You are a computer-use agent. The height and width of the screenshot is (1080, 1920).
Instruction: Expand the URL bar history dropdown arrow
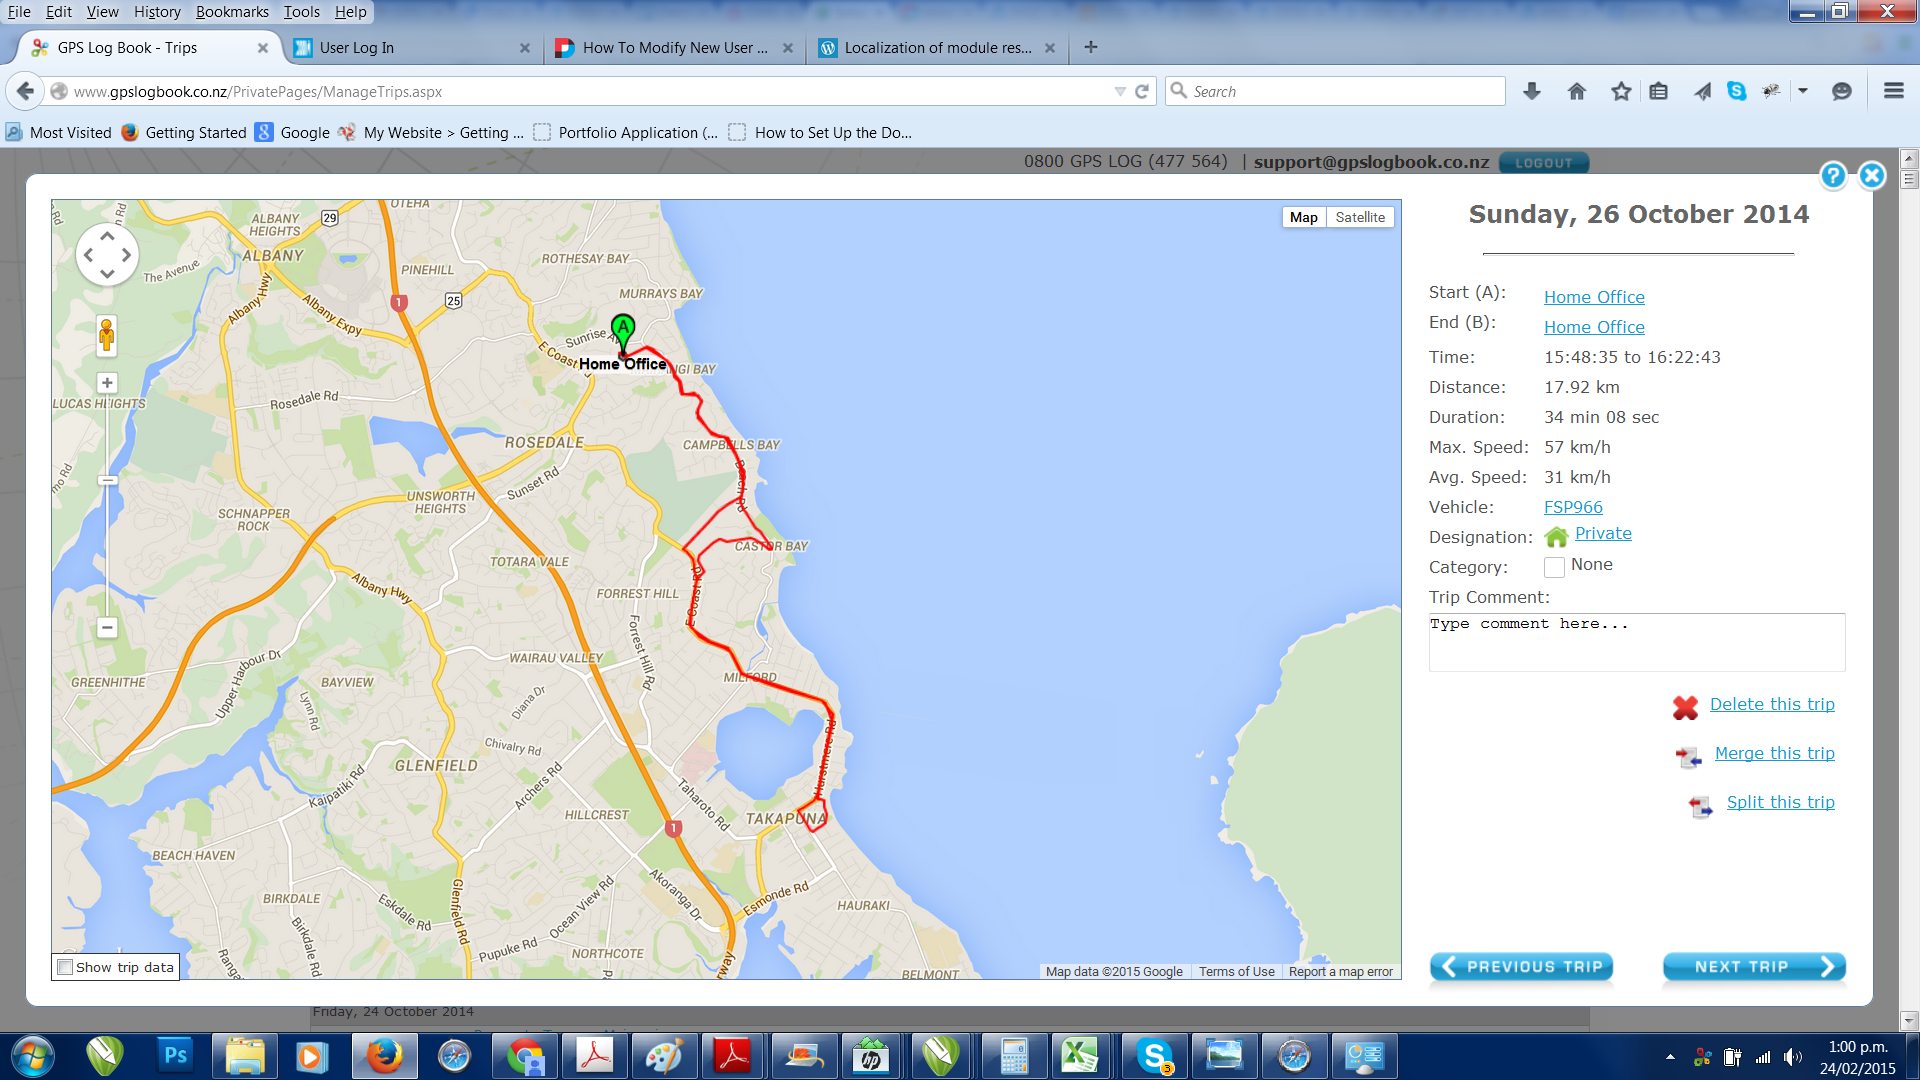(x=1120, y=91)
